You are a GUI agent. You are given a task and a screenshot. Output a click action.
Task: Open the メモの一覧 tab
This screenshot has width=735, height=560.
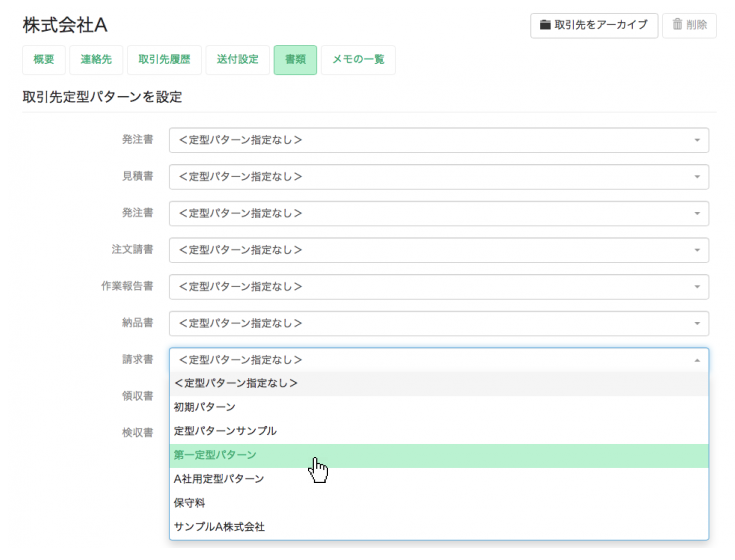(x=359, y=60)
